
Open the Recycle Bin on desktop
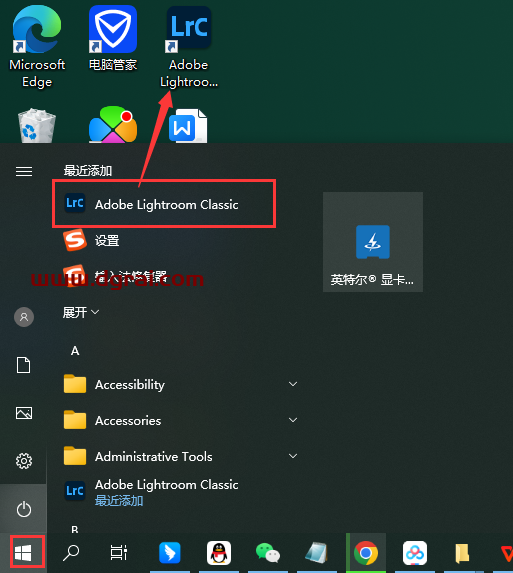point(37,125)
